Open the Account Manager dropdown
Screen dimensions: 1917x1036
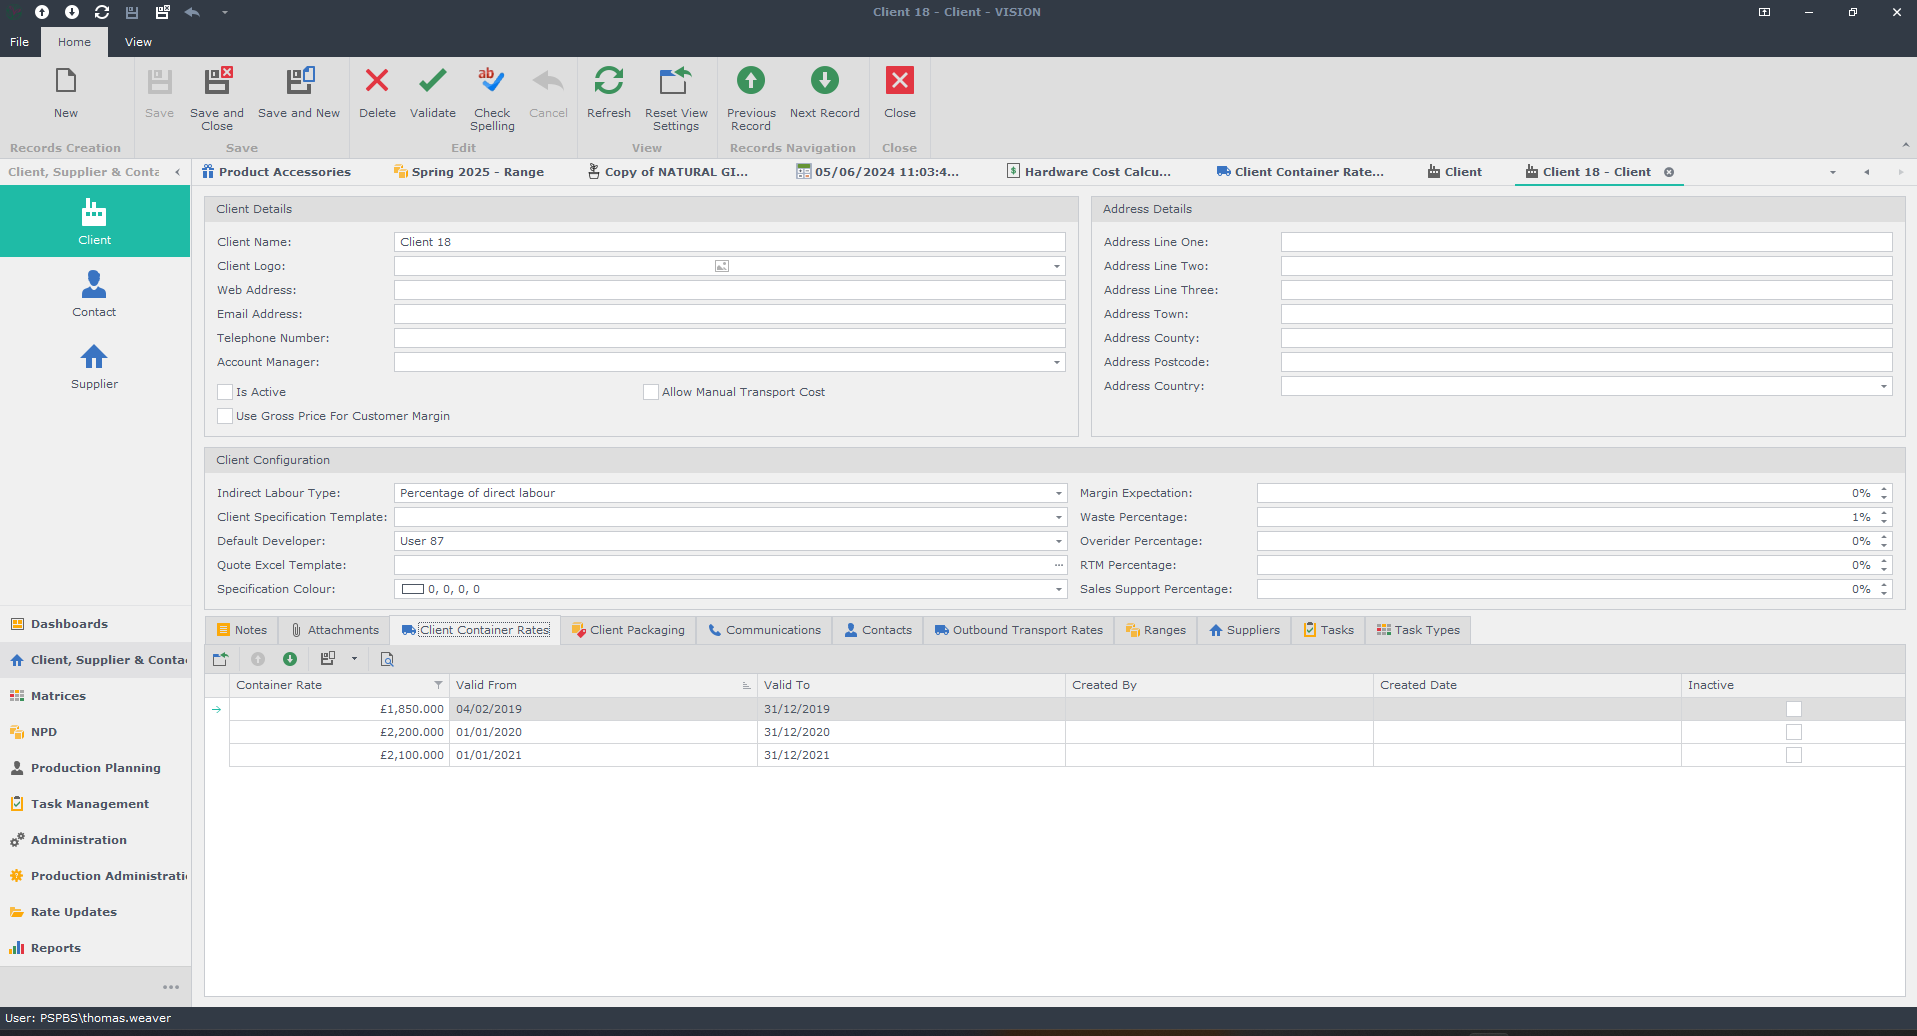point(1057,362)
